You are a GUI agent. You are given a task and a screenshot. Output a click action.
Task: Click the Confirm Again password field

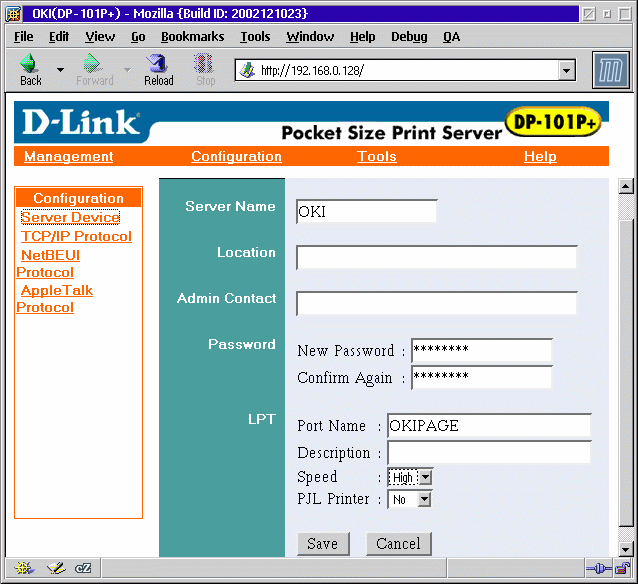[482, 377]
